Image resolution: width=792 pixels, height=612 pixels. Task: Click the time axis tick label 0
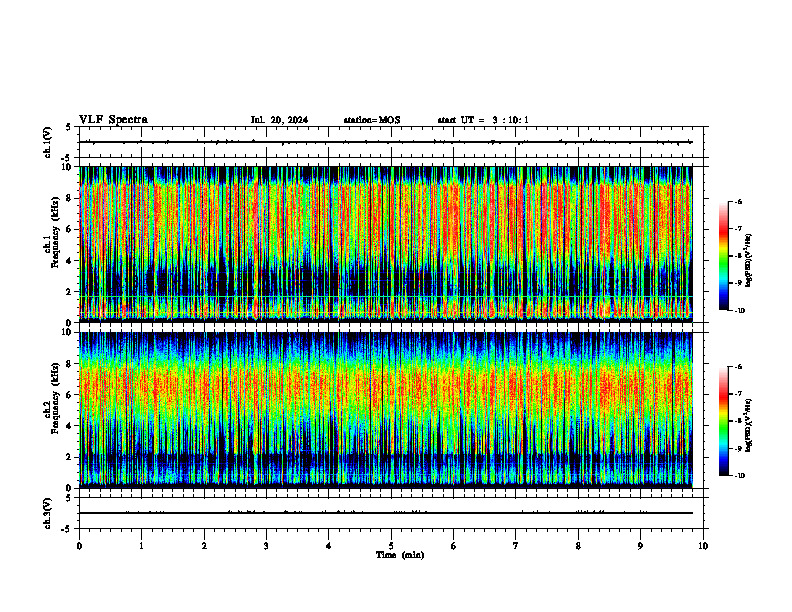click(x=79, y=546)
